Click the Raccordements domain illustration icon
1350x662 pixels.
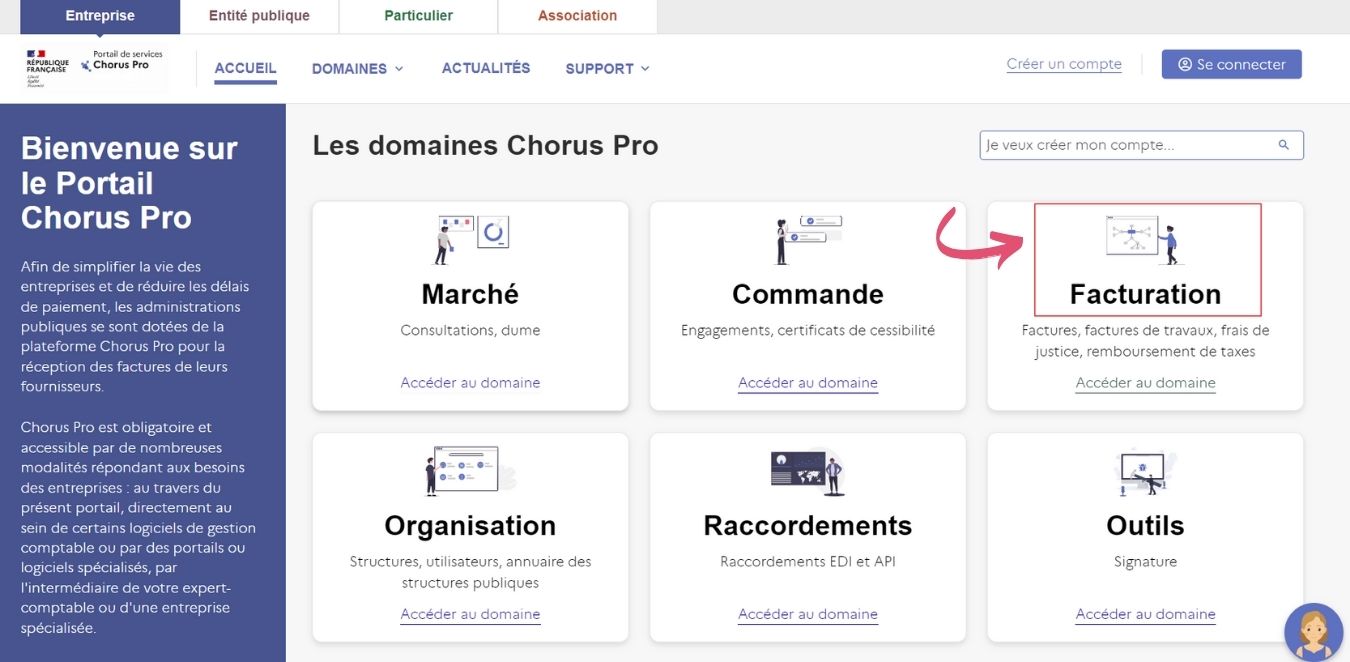808,471
